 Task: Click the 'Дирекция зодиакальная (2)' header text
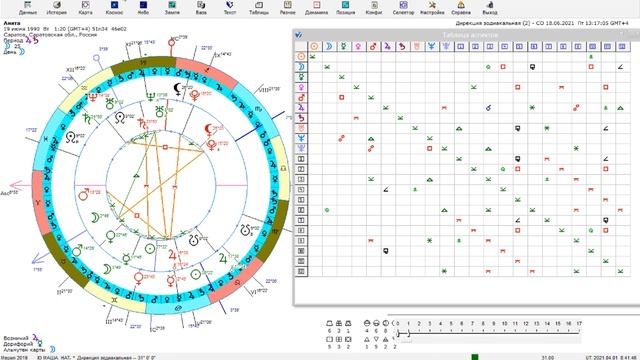pos(493,24)
